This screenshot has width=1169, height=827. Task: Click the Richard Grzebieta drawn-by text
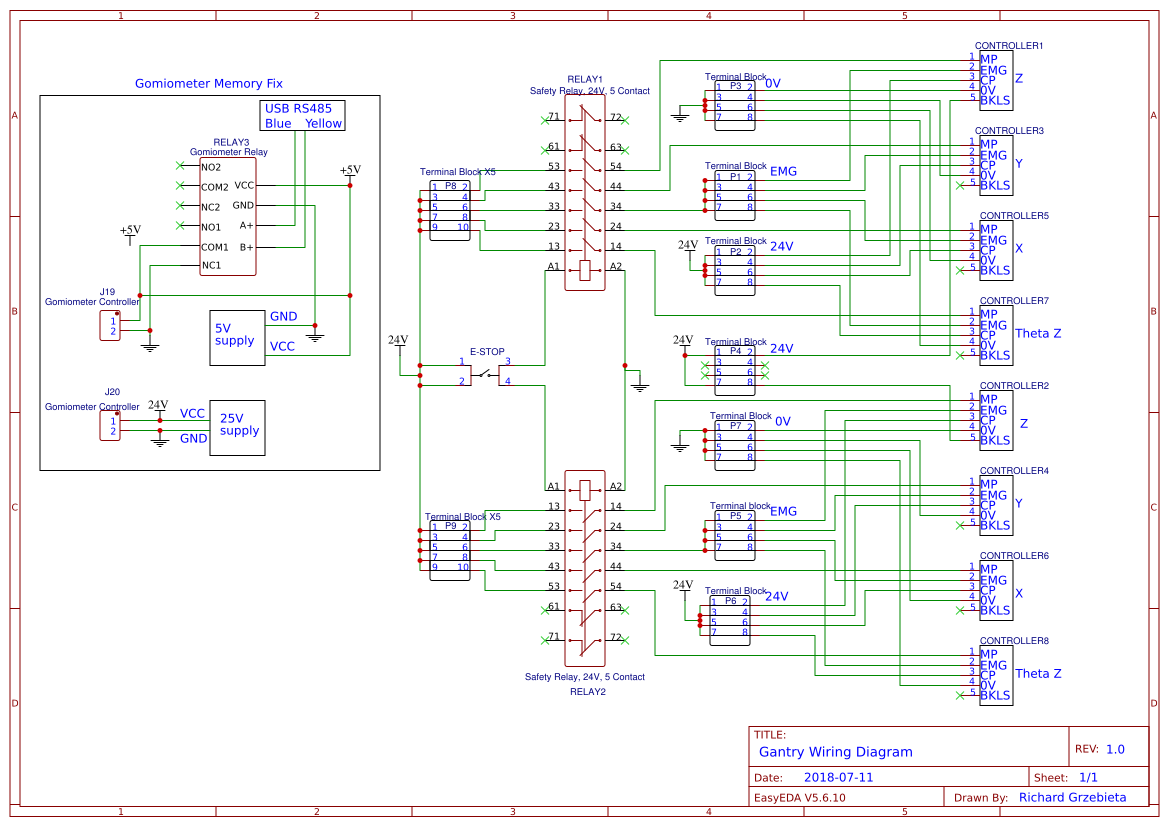coord(1073,797)
